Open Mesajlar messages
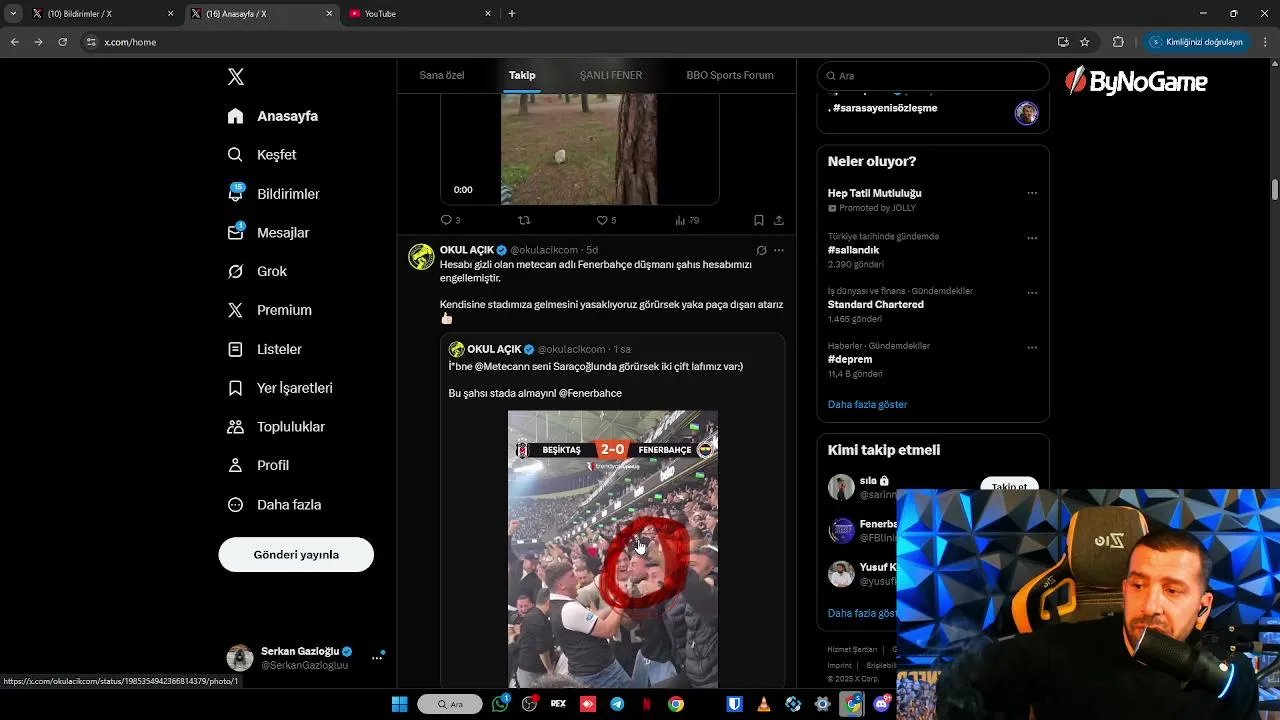This screenshot has width=1280, height=720. 268,233
